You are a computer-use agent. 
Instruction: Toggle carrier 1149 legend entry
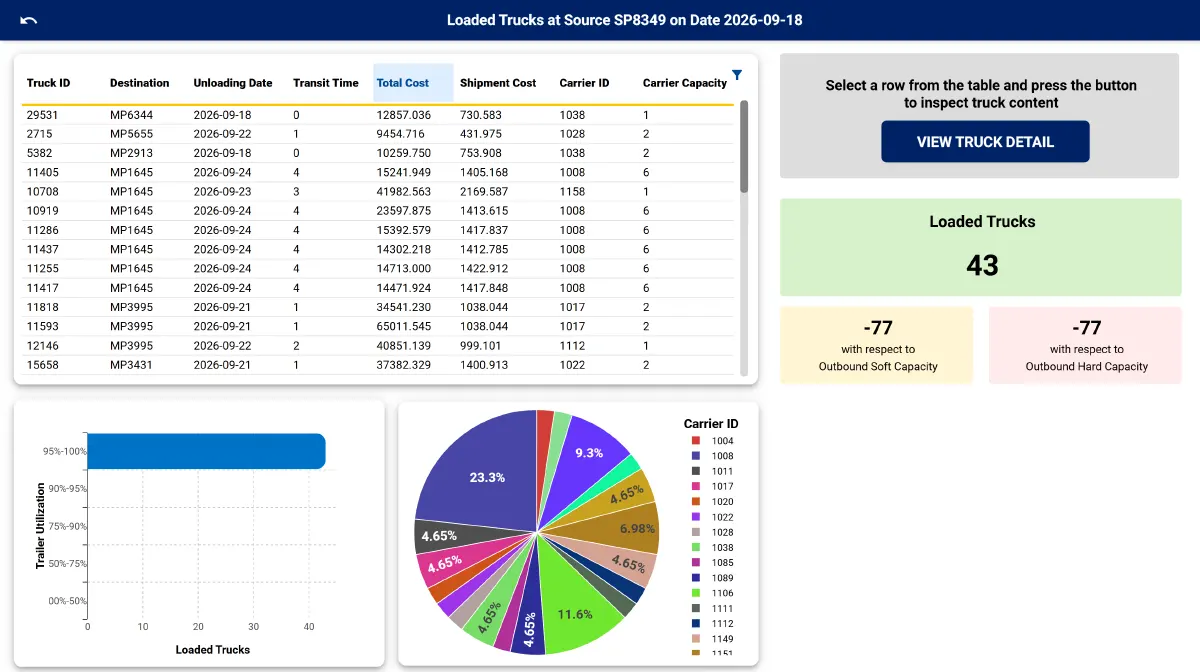[x=711, y=639]
